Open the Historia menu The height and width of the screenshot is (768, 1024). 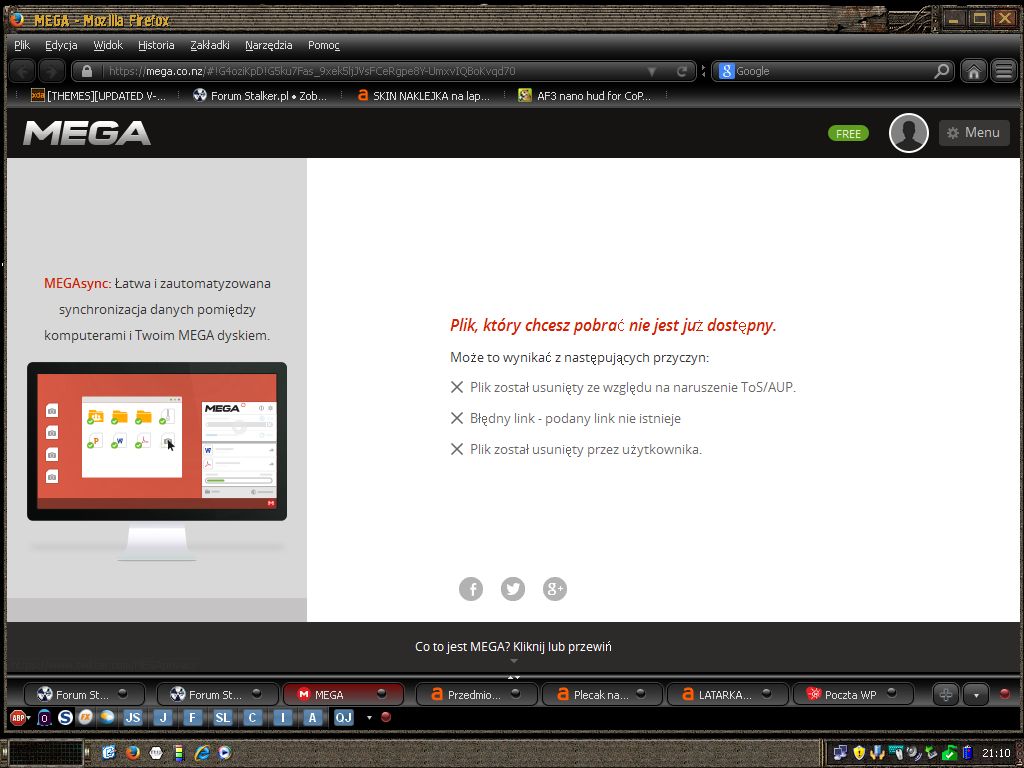(x=156, y=45)
